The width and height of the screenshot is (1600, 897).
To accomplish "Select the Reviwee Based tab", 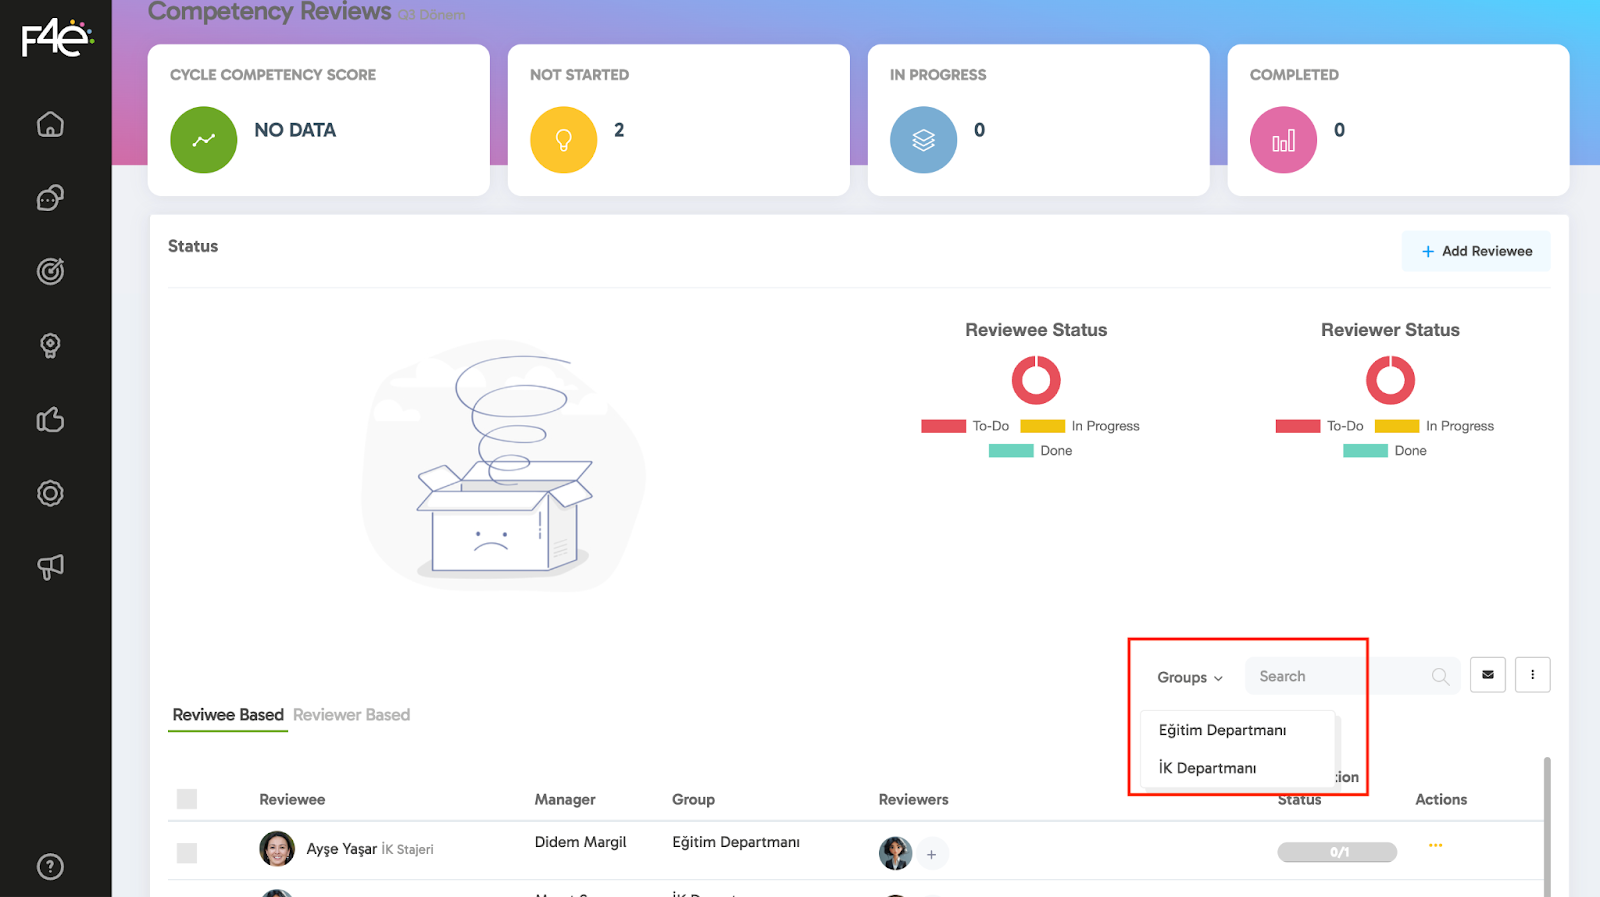I will click(228, 715).
